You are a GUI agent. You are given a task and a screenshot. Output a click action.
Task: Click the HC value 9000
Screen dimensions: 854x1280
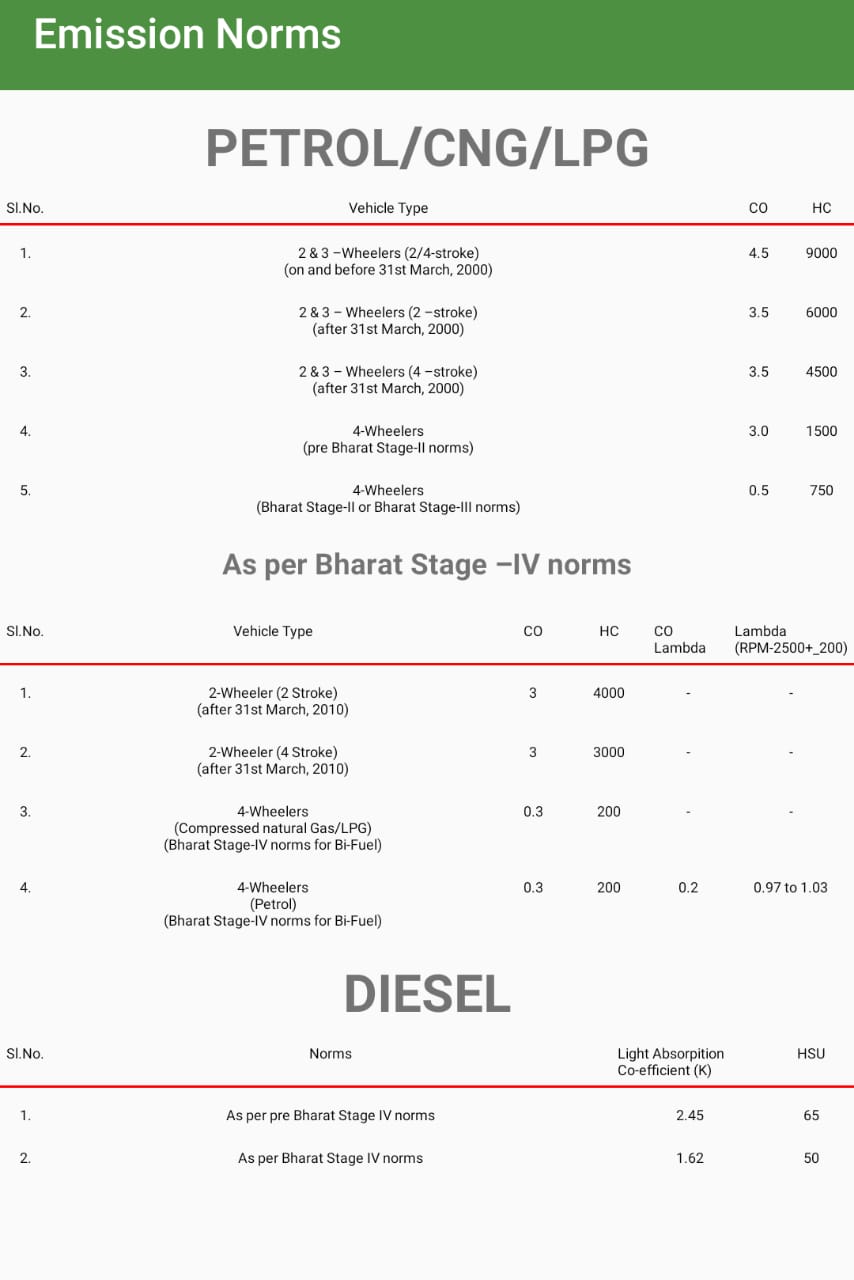pos(821,253)
